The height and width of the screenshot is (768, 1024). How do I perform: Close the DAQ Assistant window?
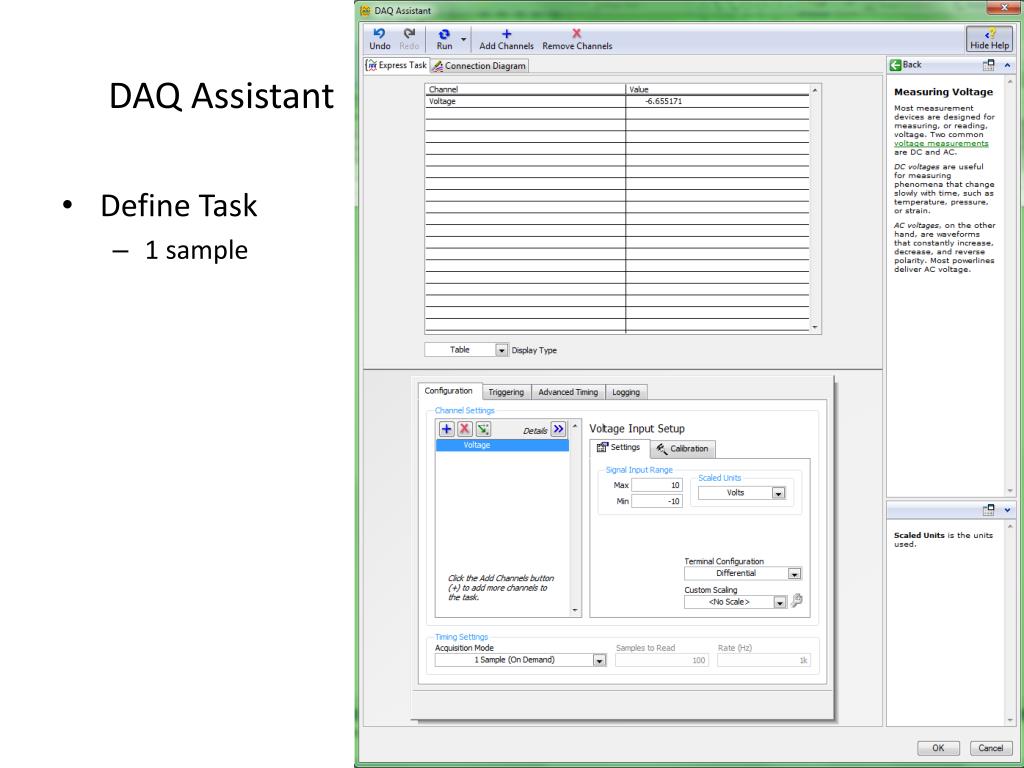tap(1004, 8)
